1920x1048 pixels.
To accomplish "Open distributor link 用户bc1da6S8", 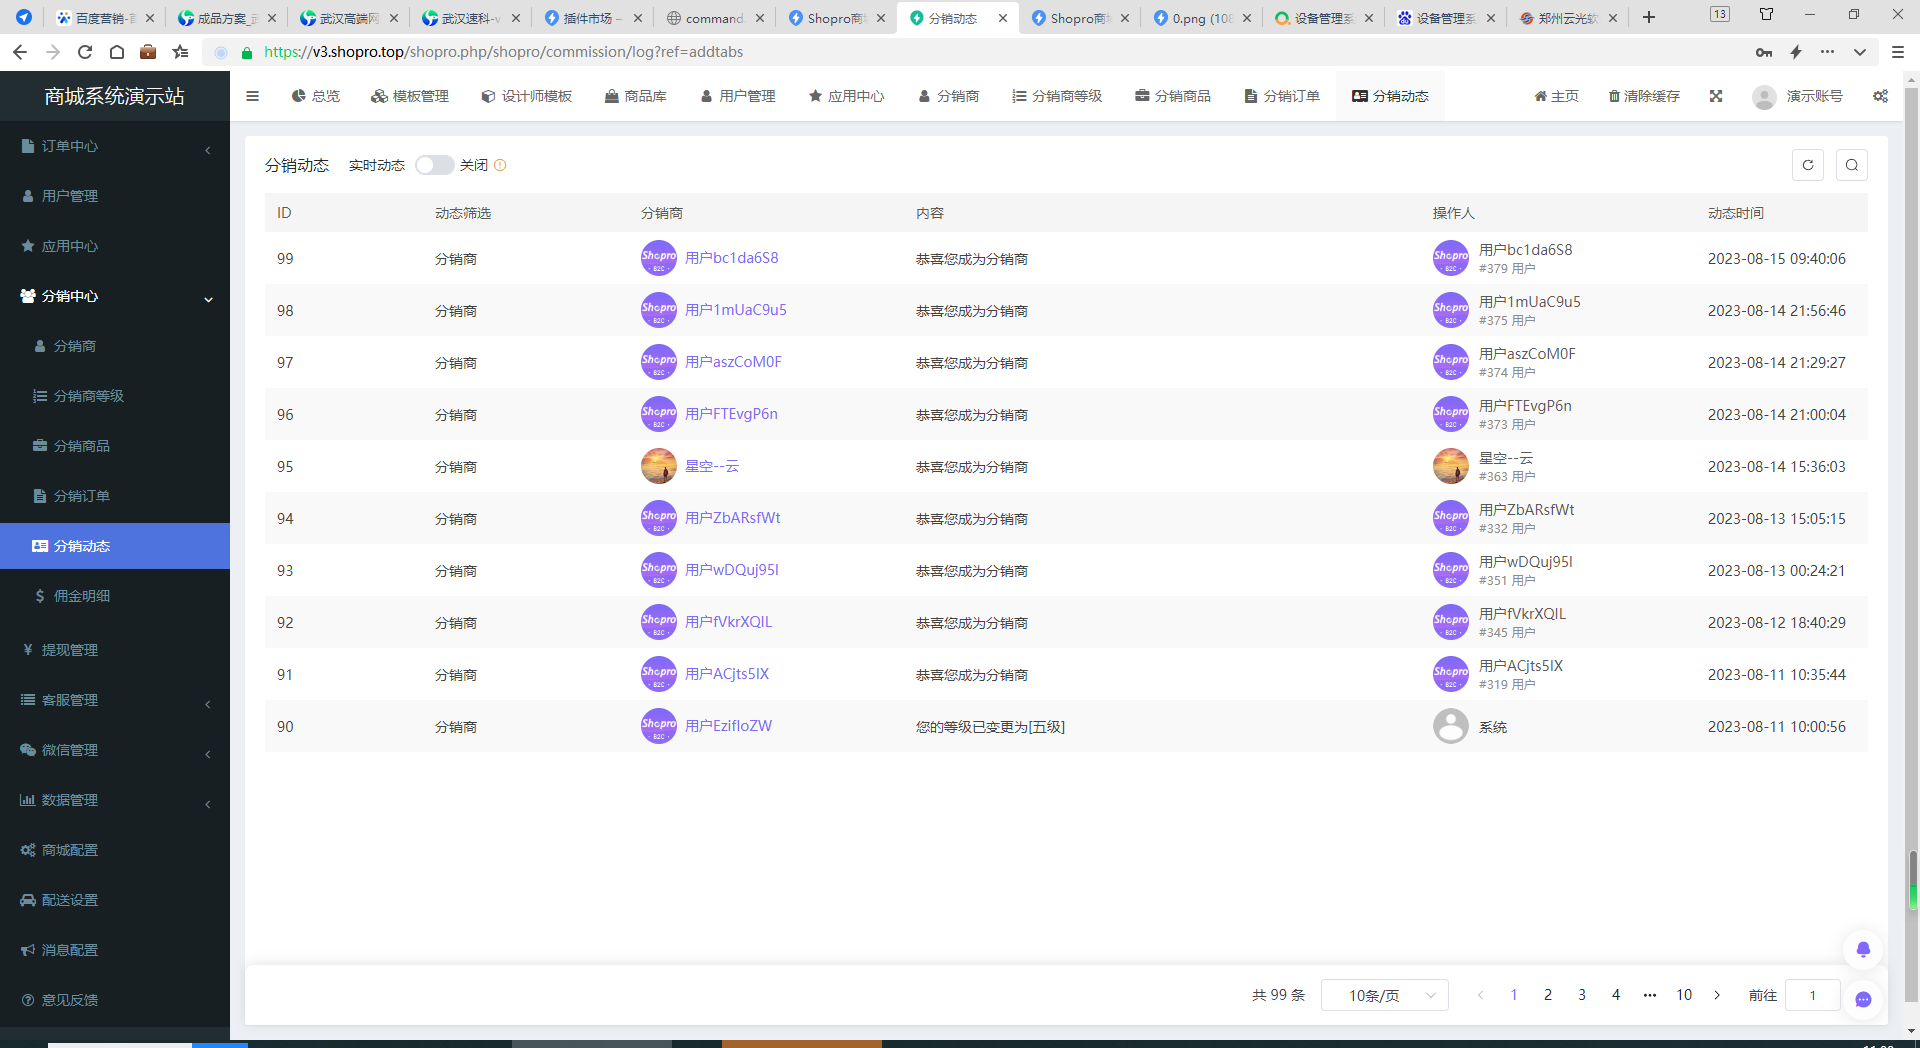I will pyautogui.click(x=732, y=258).
